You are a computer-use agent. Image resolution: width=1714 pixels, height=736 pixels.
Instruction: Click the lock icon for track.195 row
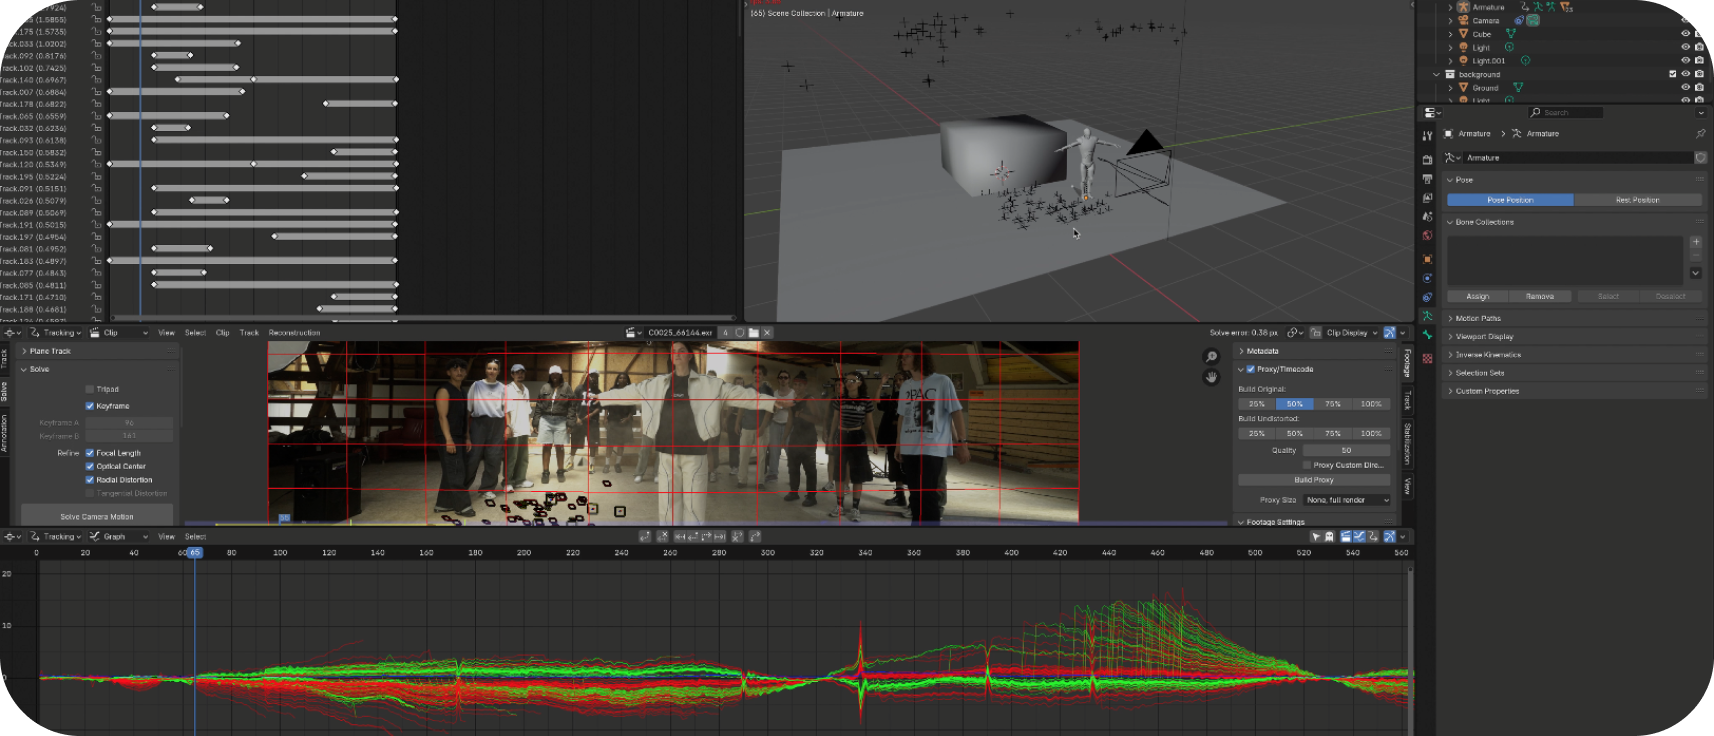[97, 176]
